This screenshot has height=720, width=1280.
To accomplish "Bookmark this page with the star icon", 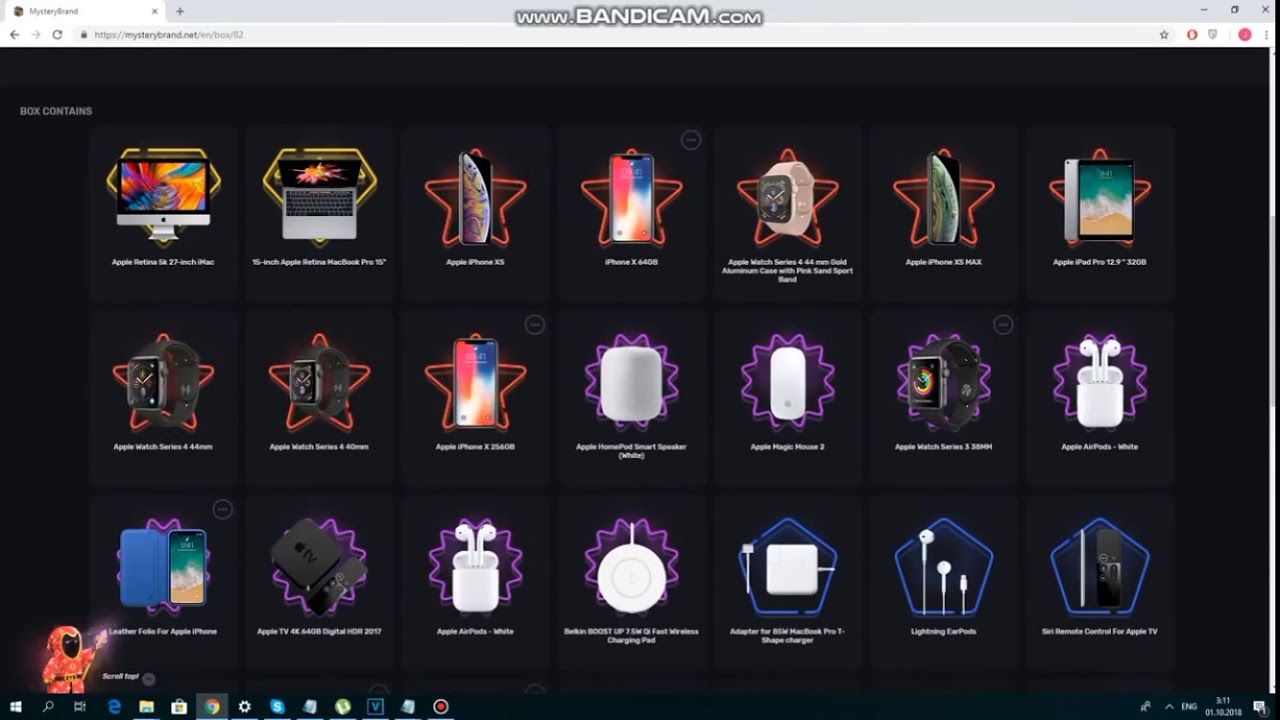I will point(1164,34).
